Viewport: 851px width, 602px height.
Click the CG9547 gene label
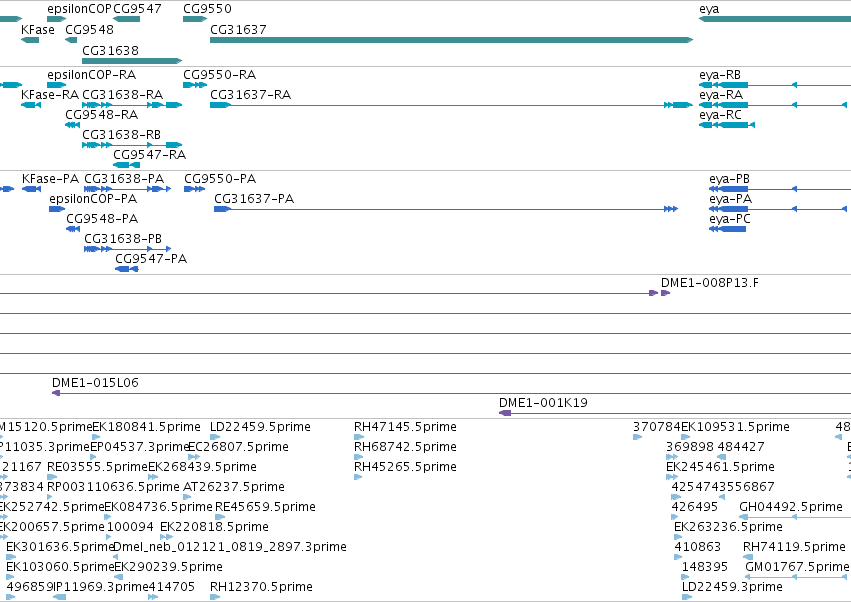[x=137, y=9]
